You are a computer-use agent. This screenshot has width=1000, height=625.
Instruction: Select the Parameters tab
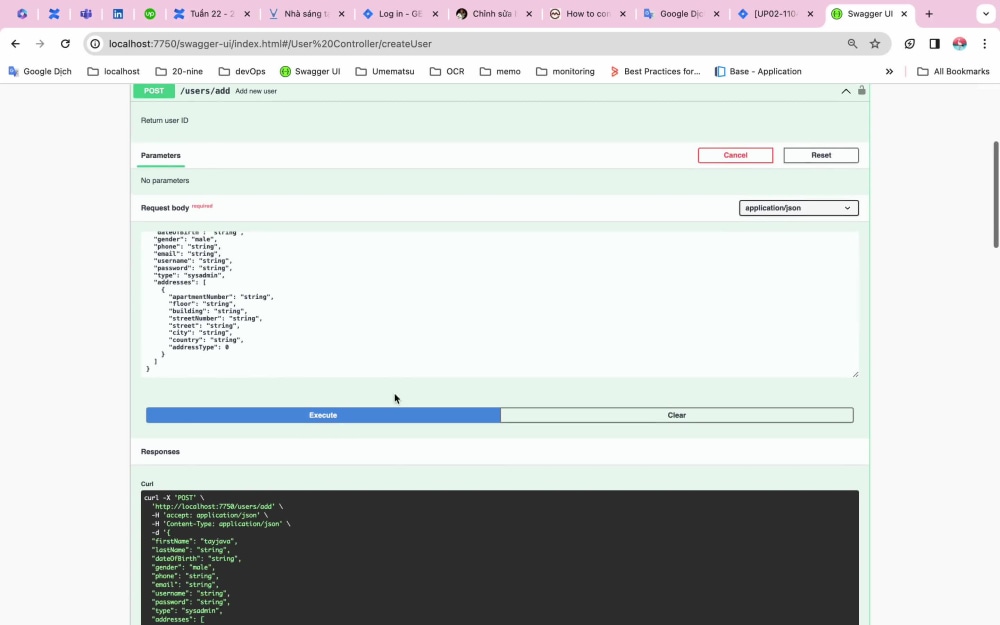(161, 156)
